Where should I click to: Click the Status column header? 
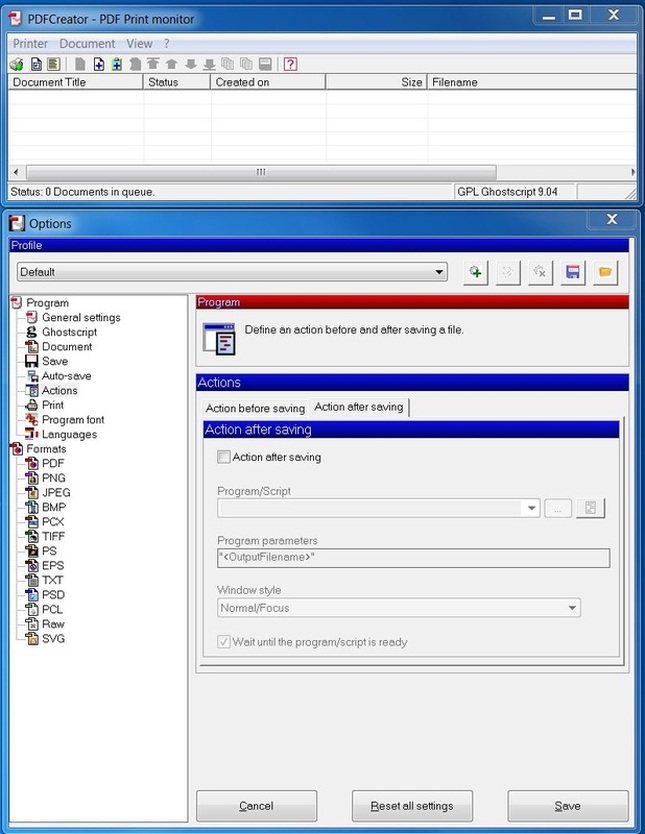(177, 82)
